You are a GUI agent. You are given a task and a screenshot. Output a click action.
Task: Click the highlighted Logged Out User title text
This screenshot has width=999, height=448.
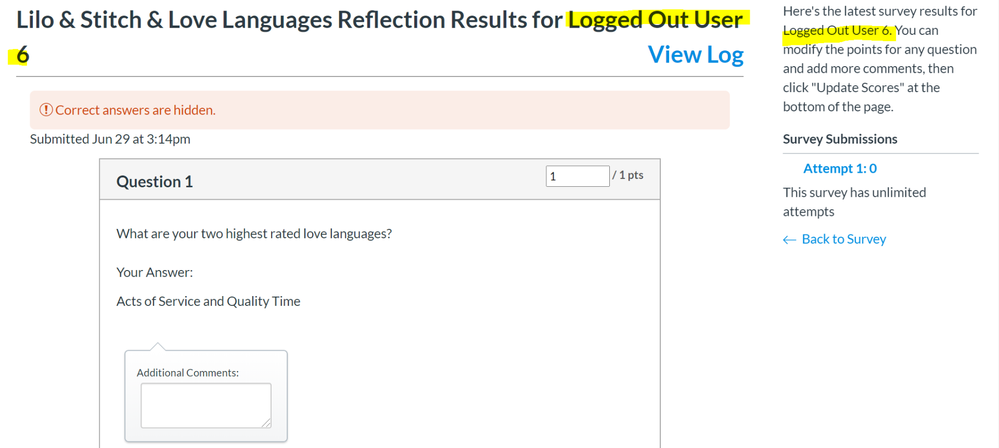(655, 20)
